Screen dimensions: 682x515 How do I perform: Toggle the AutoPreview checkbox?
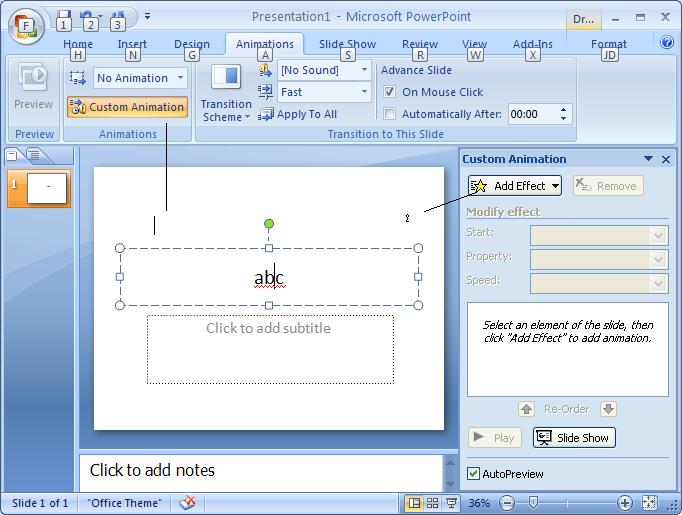tap(474, 473)
